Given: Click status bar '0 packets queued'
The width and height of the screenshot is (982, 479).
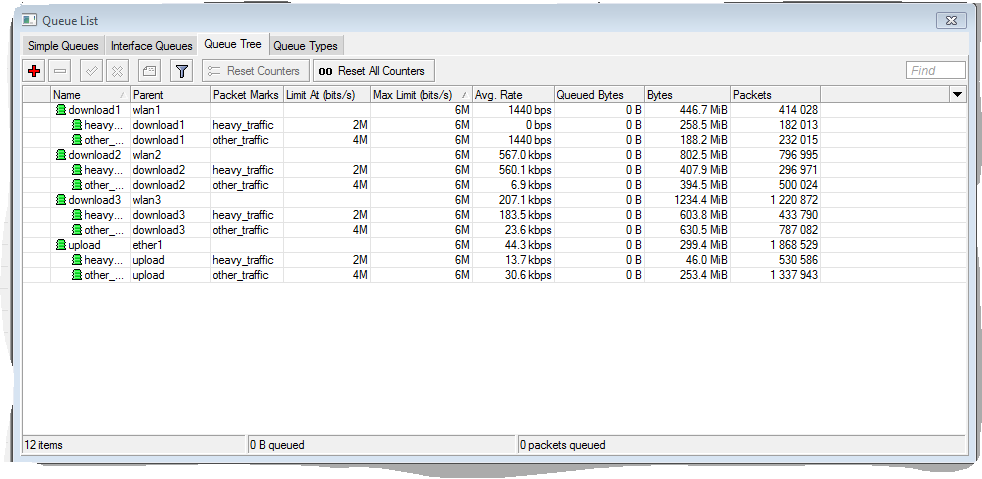Looking at the screenshot, I should click(563, 445).
